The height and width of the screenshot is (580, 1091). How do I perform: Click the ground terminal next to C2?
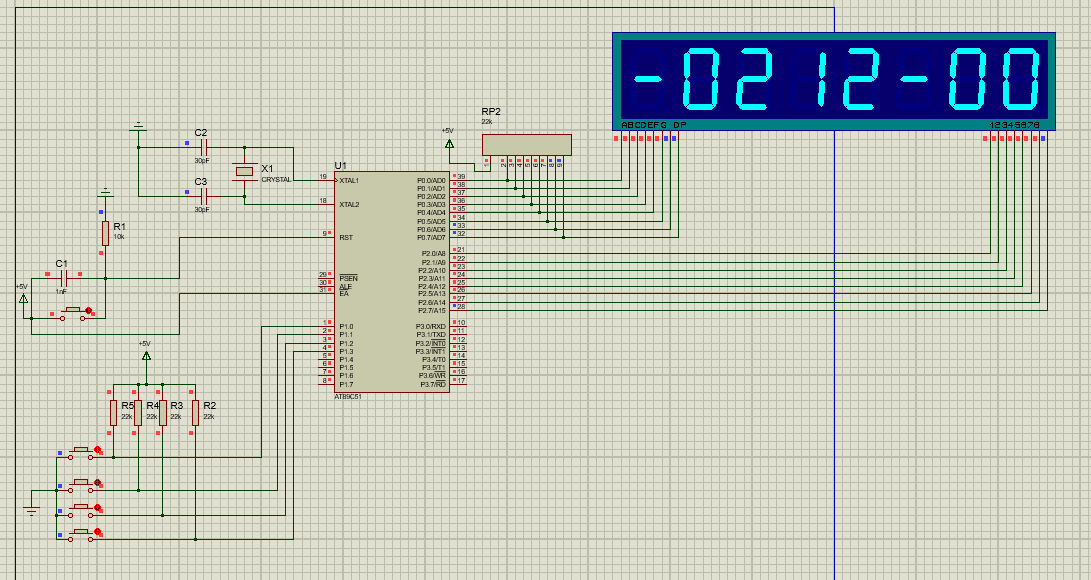click(x=138, y=127)
